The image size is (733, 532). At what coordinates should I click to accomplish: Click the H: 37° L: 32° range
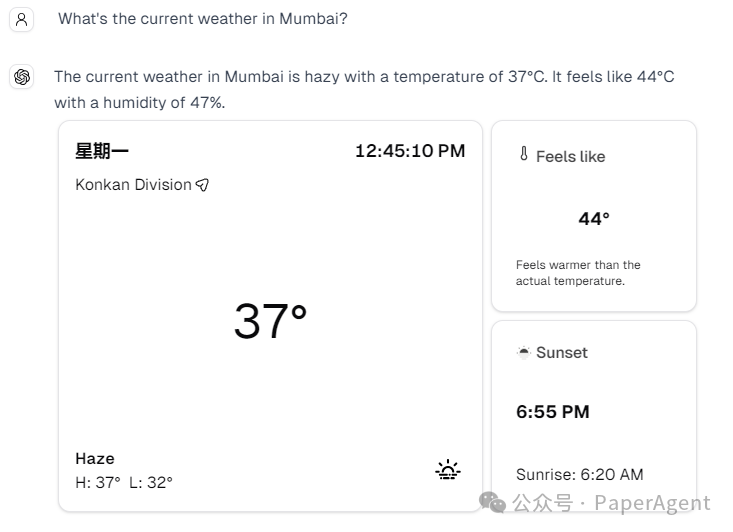(x=124, y=482)
